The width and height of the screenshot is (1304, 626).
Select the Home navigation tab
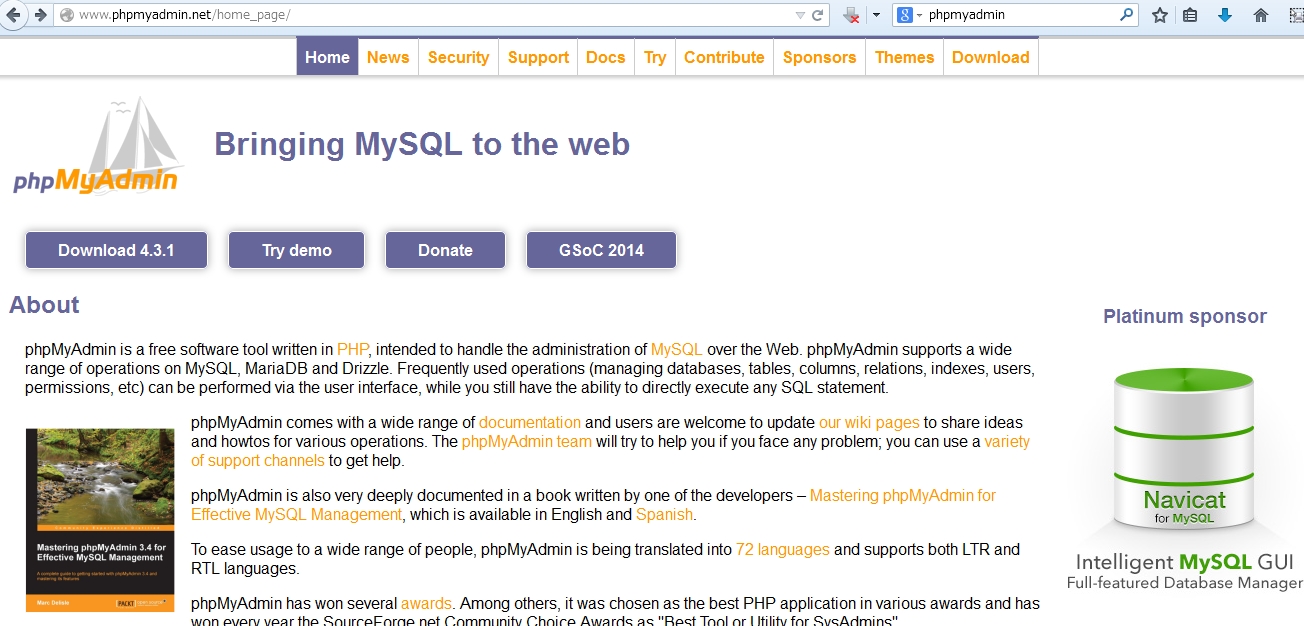click(327, 57)
